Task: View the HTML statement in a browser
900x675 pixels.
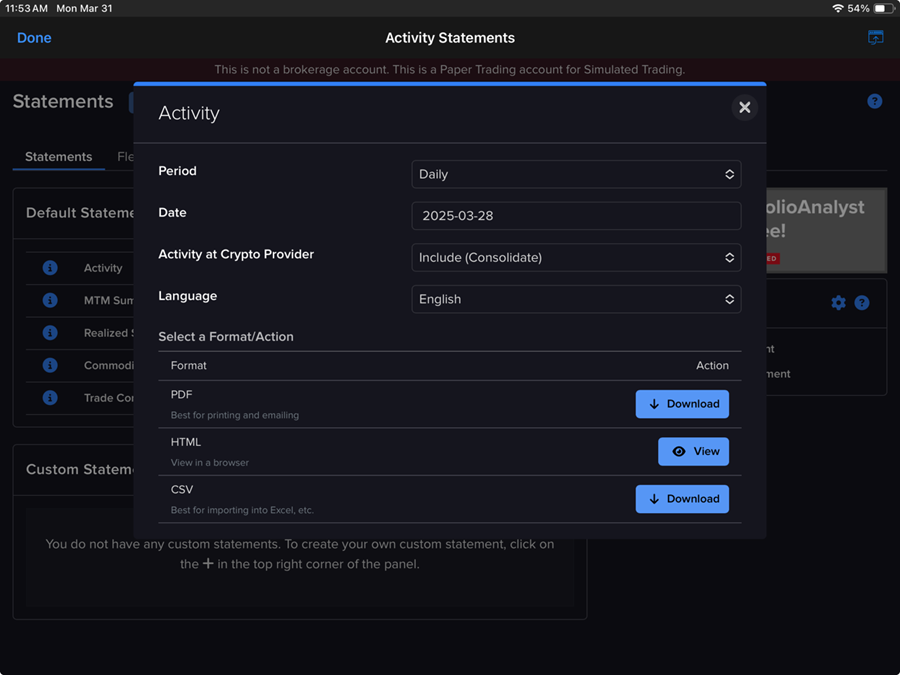Action: [x=694, y=451]
